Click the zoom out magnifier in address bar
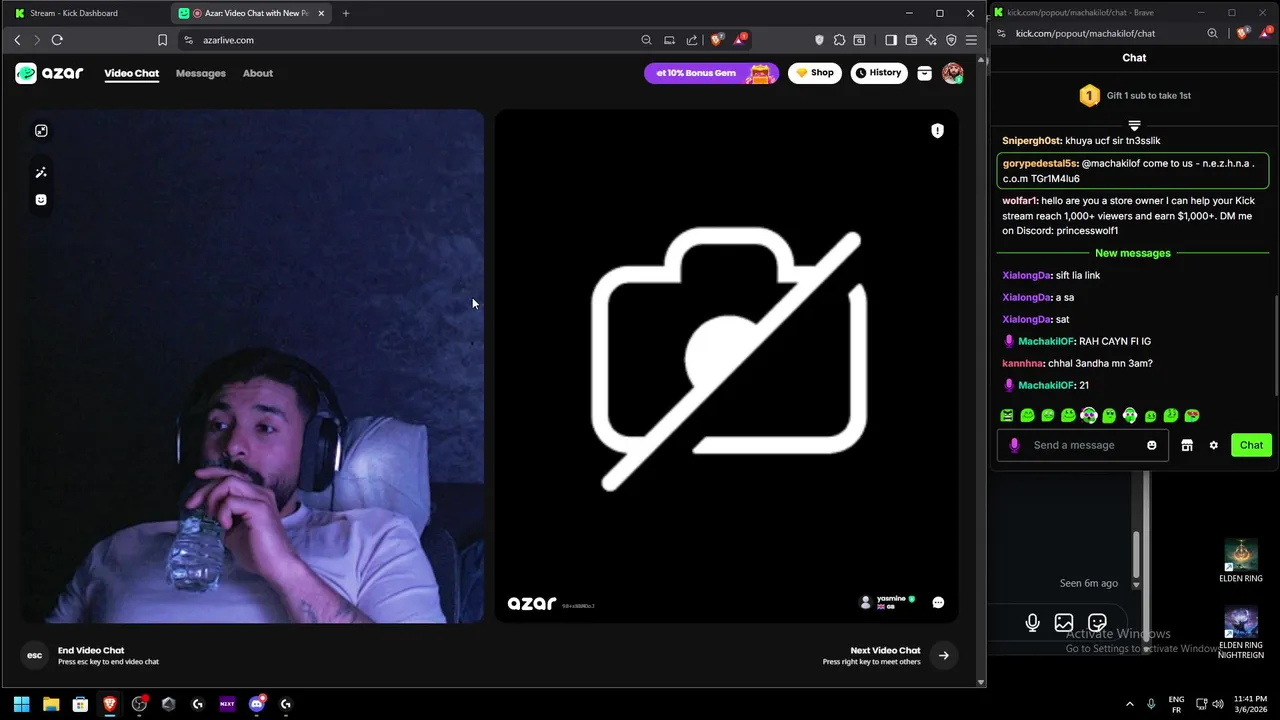Viewport: 1280px width, 720px height. point(646,40)
